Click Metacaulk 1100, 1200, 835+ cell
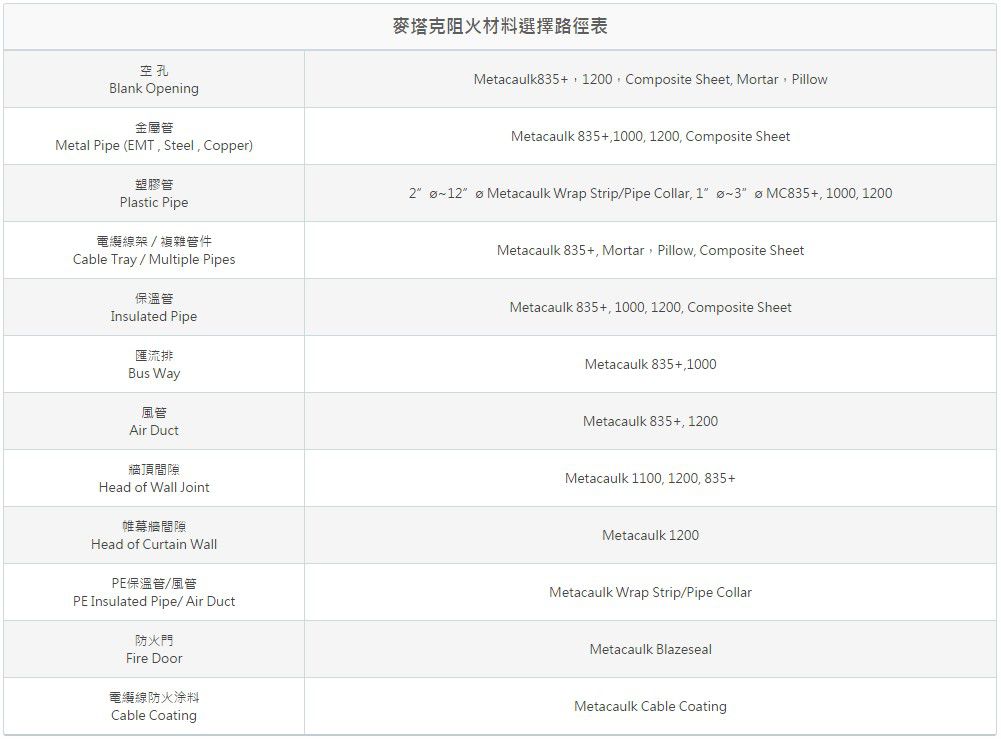The width and height of the screenshot is (1001, 739). click(x=651, y=478)
